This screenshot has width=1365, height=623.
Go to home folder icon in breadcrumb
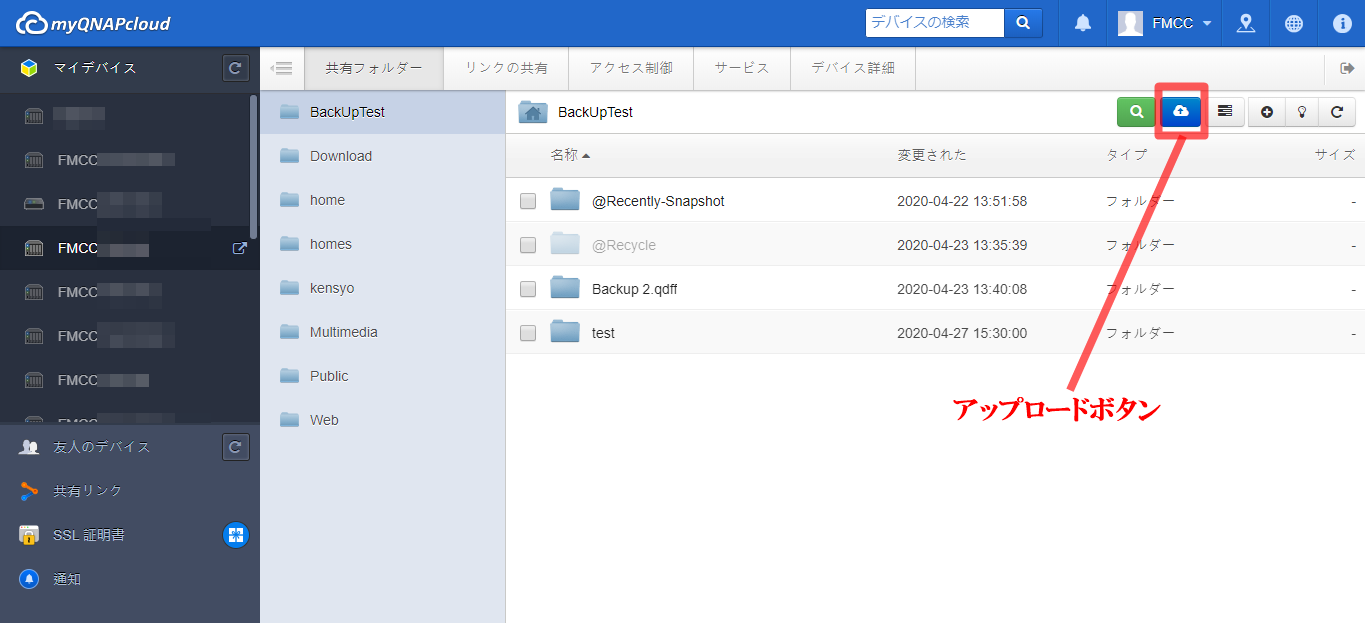(532, 112)
